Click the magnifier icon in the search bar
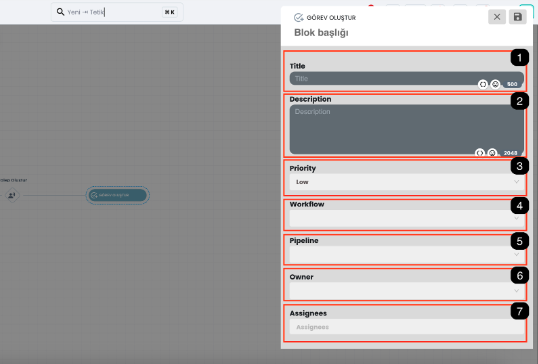538x364 pixels. coord(60,12)
